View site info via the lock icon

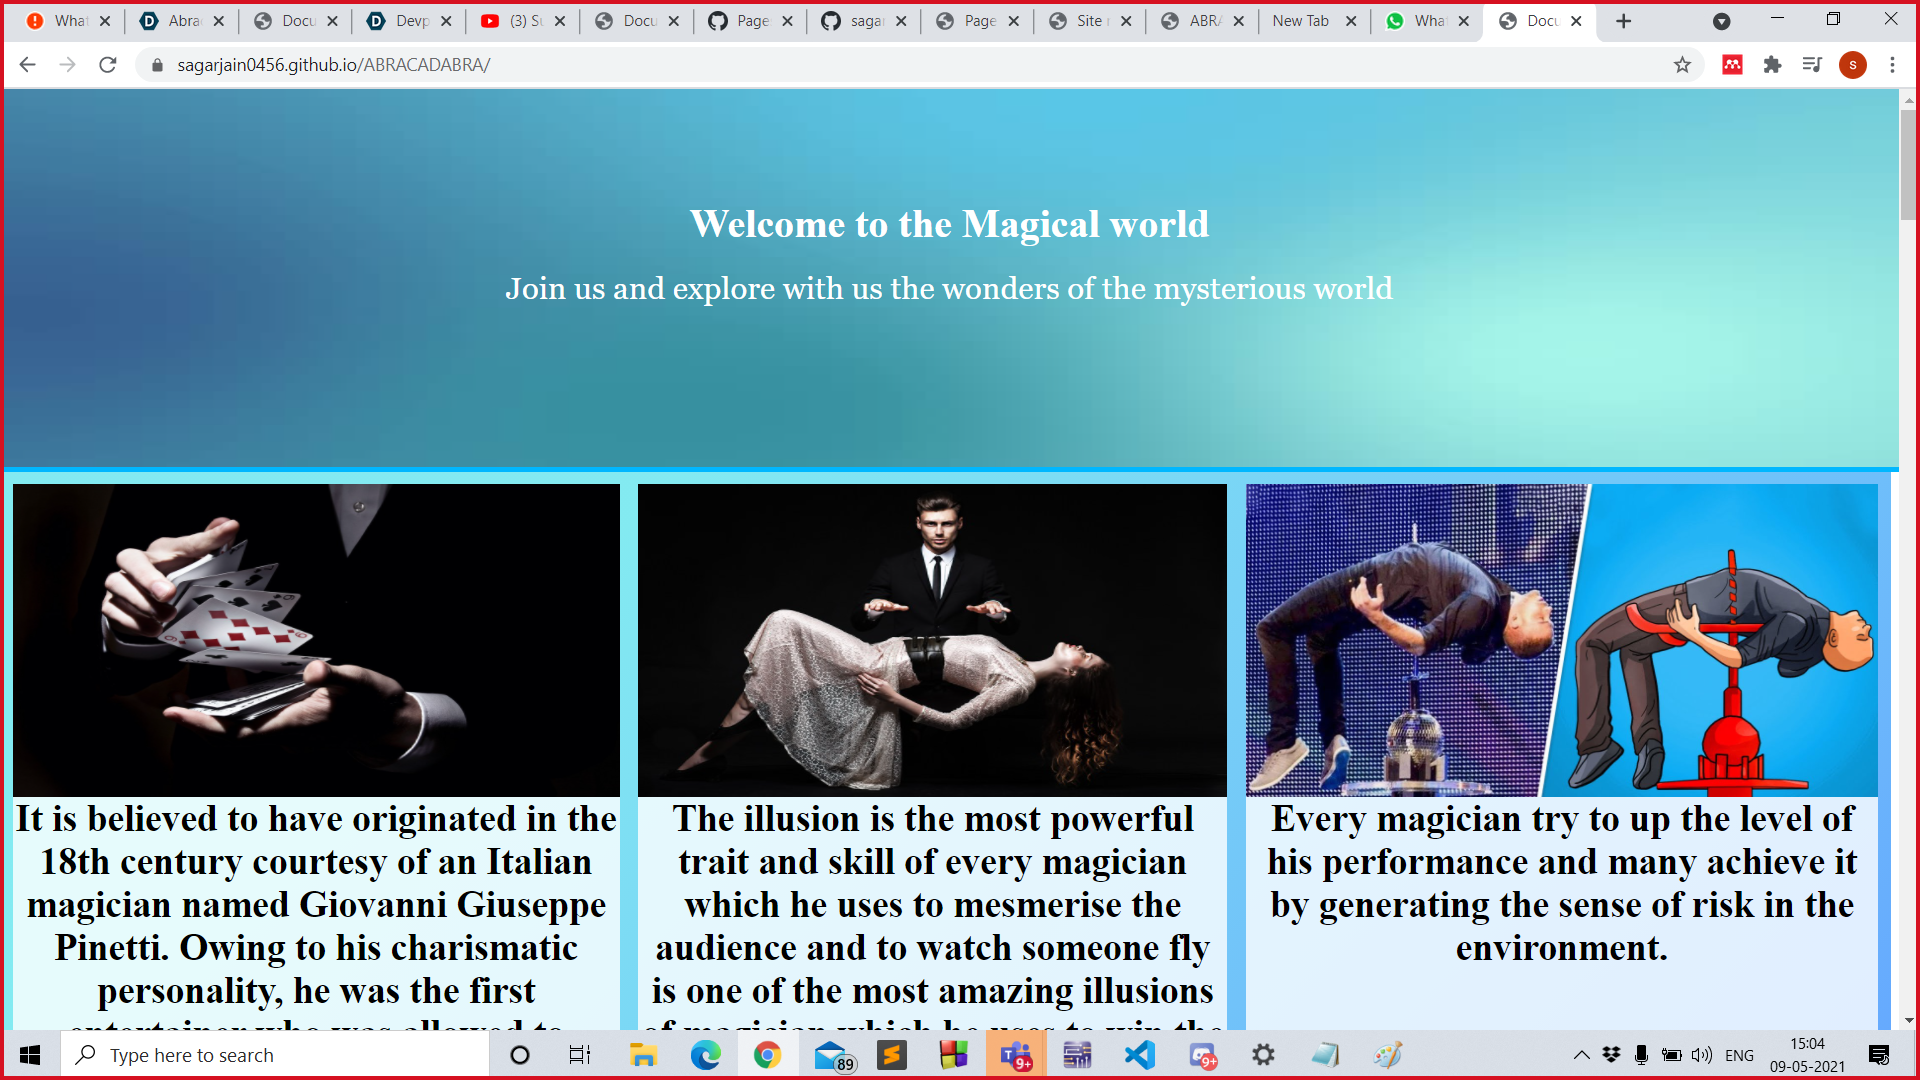[156, 65]
